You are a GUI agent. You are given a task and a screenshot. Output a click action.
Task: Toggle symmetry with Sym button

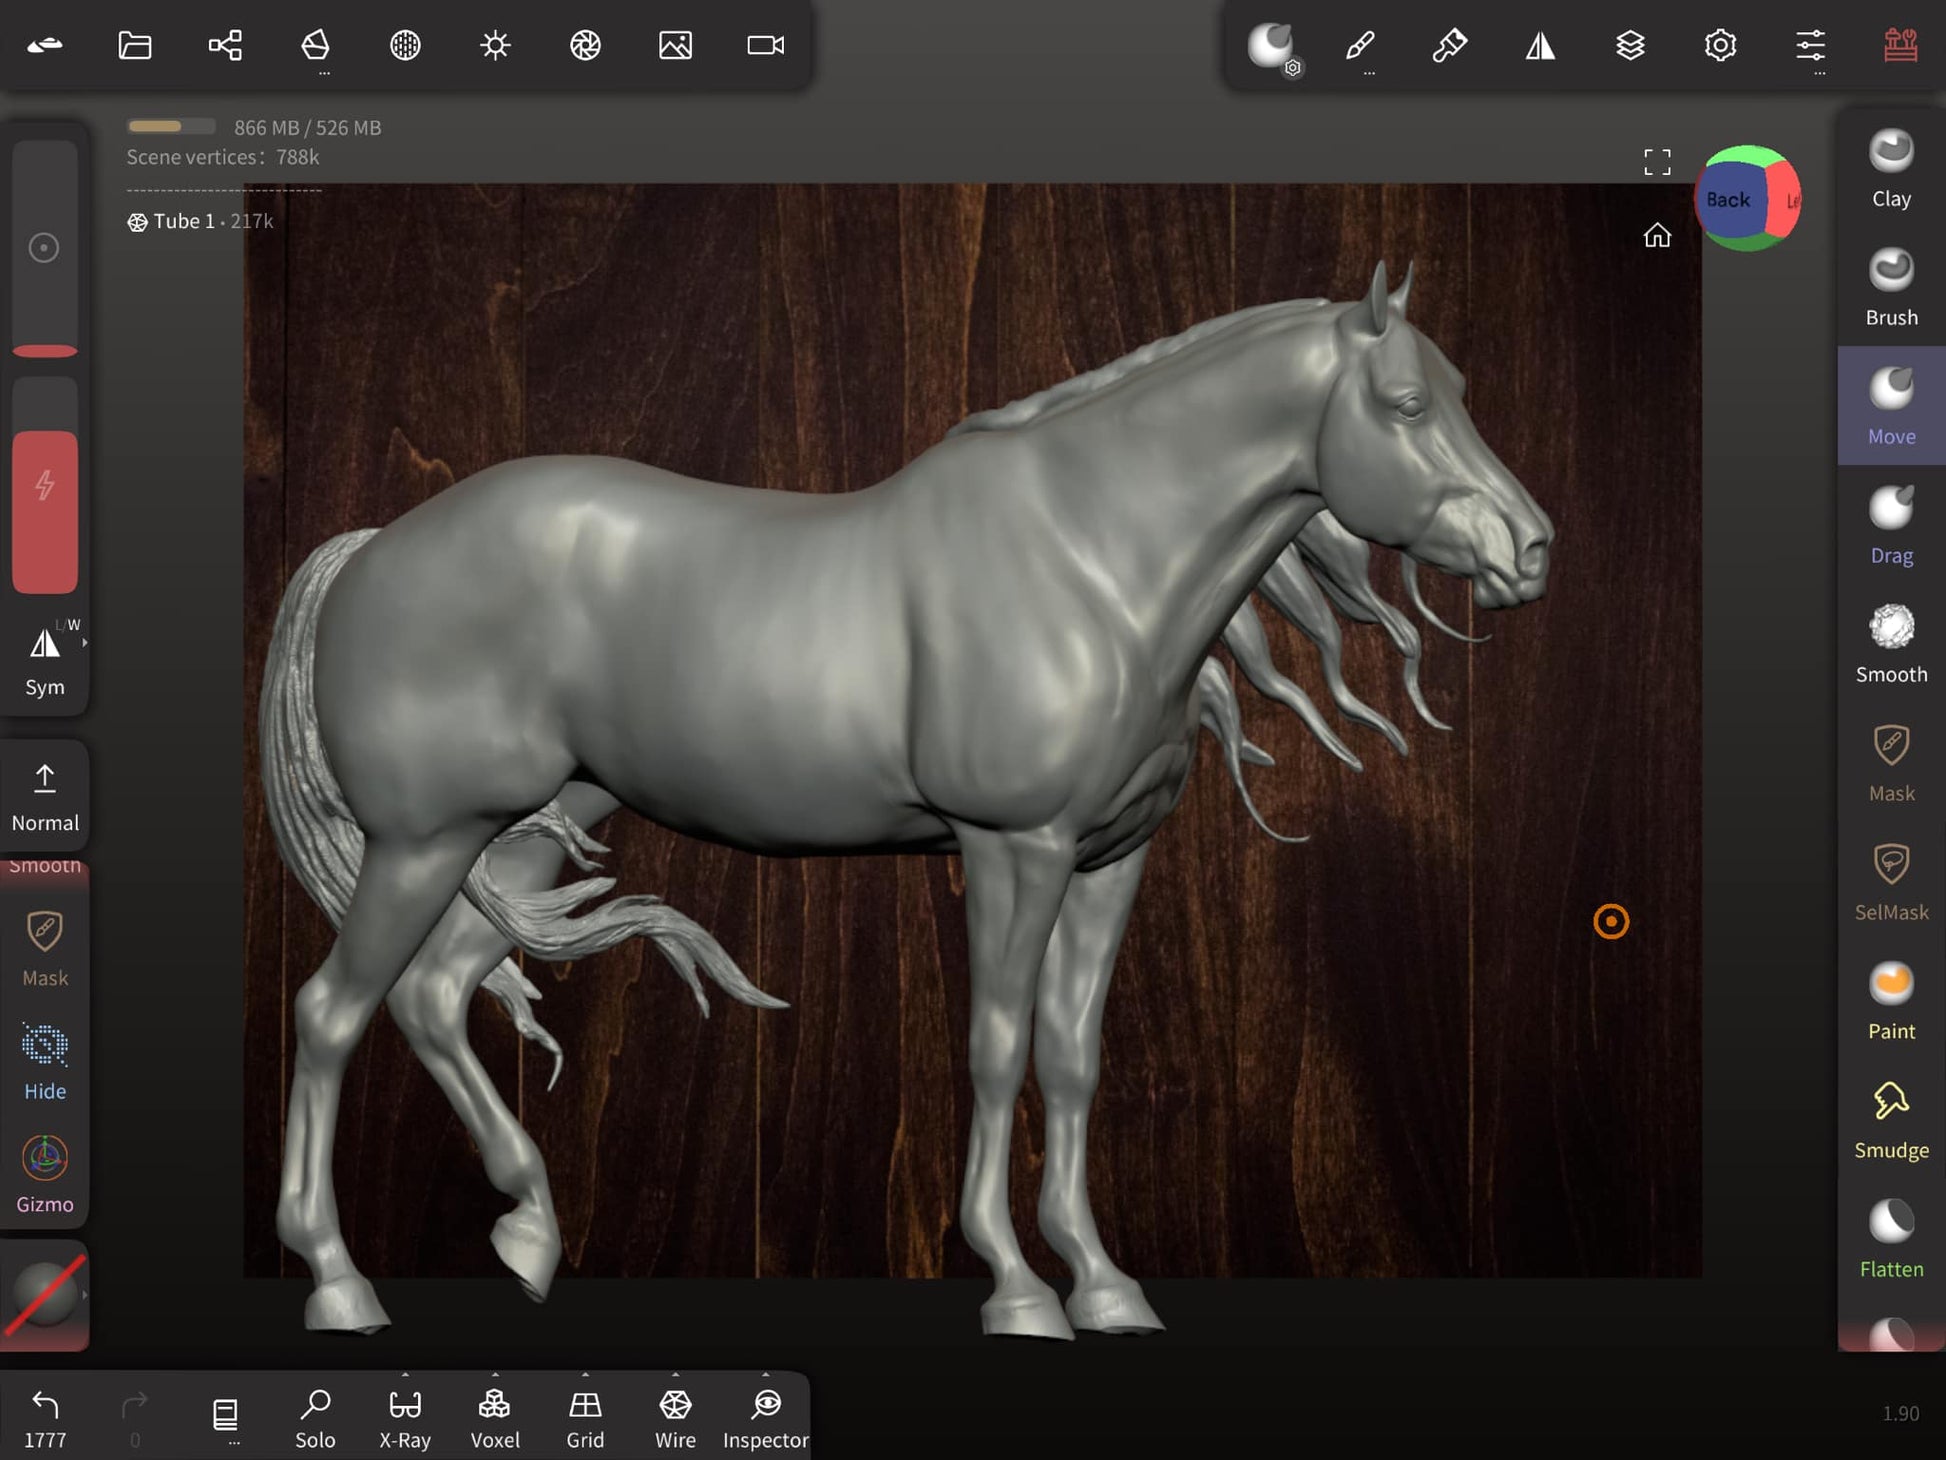(45, 658)
